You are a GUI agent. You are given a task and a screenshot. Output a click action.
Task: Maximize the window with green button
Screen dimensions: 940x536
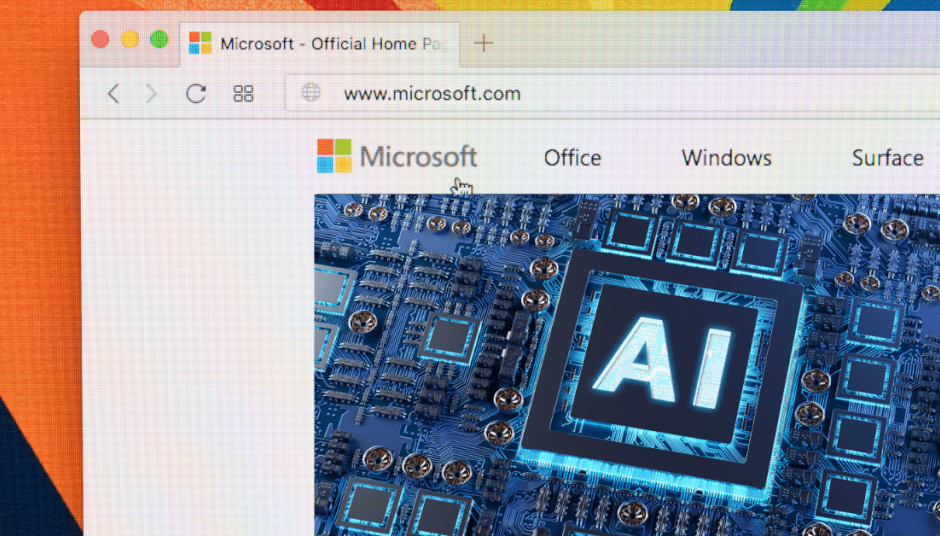pos(159,40)
